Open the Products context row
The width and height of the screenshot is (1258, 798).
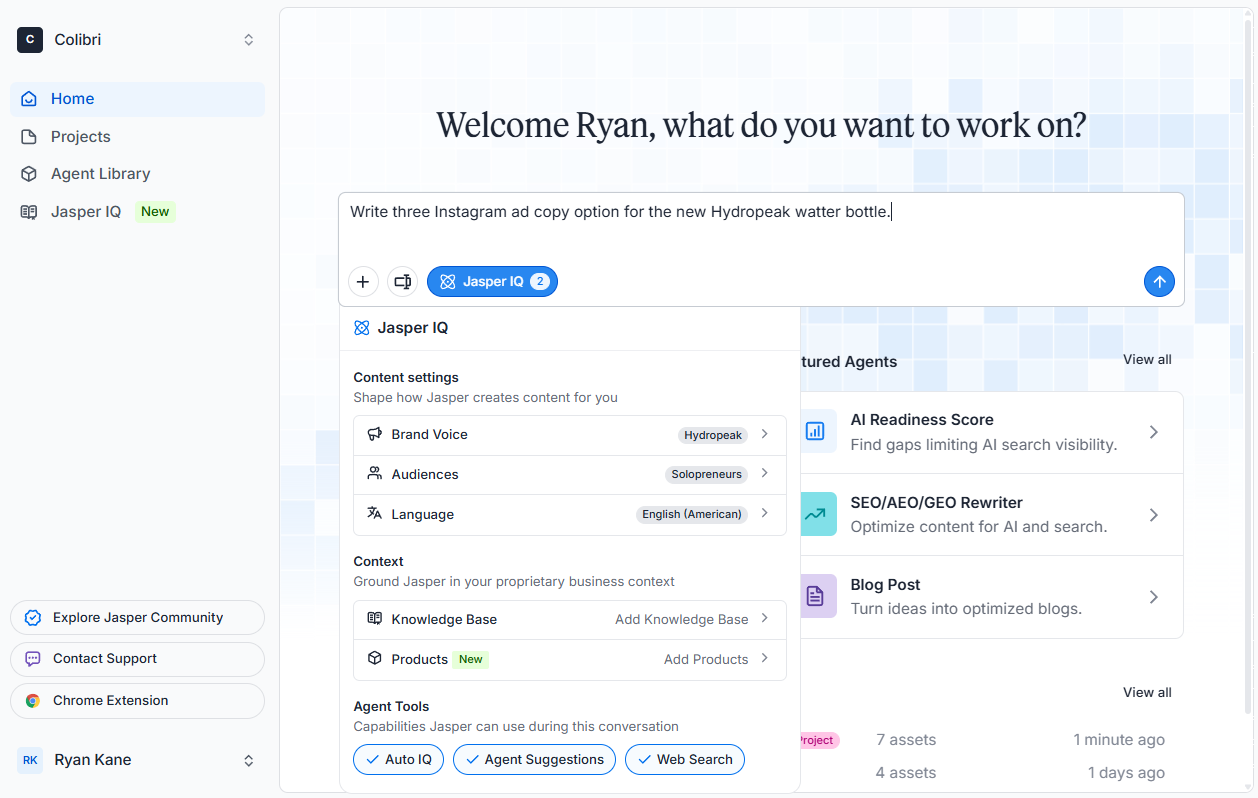(570, 660)
